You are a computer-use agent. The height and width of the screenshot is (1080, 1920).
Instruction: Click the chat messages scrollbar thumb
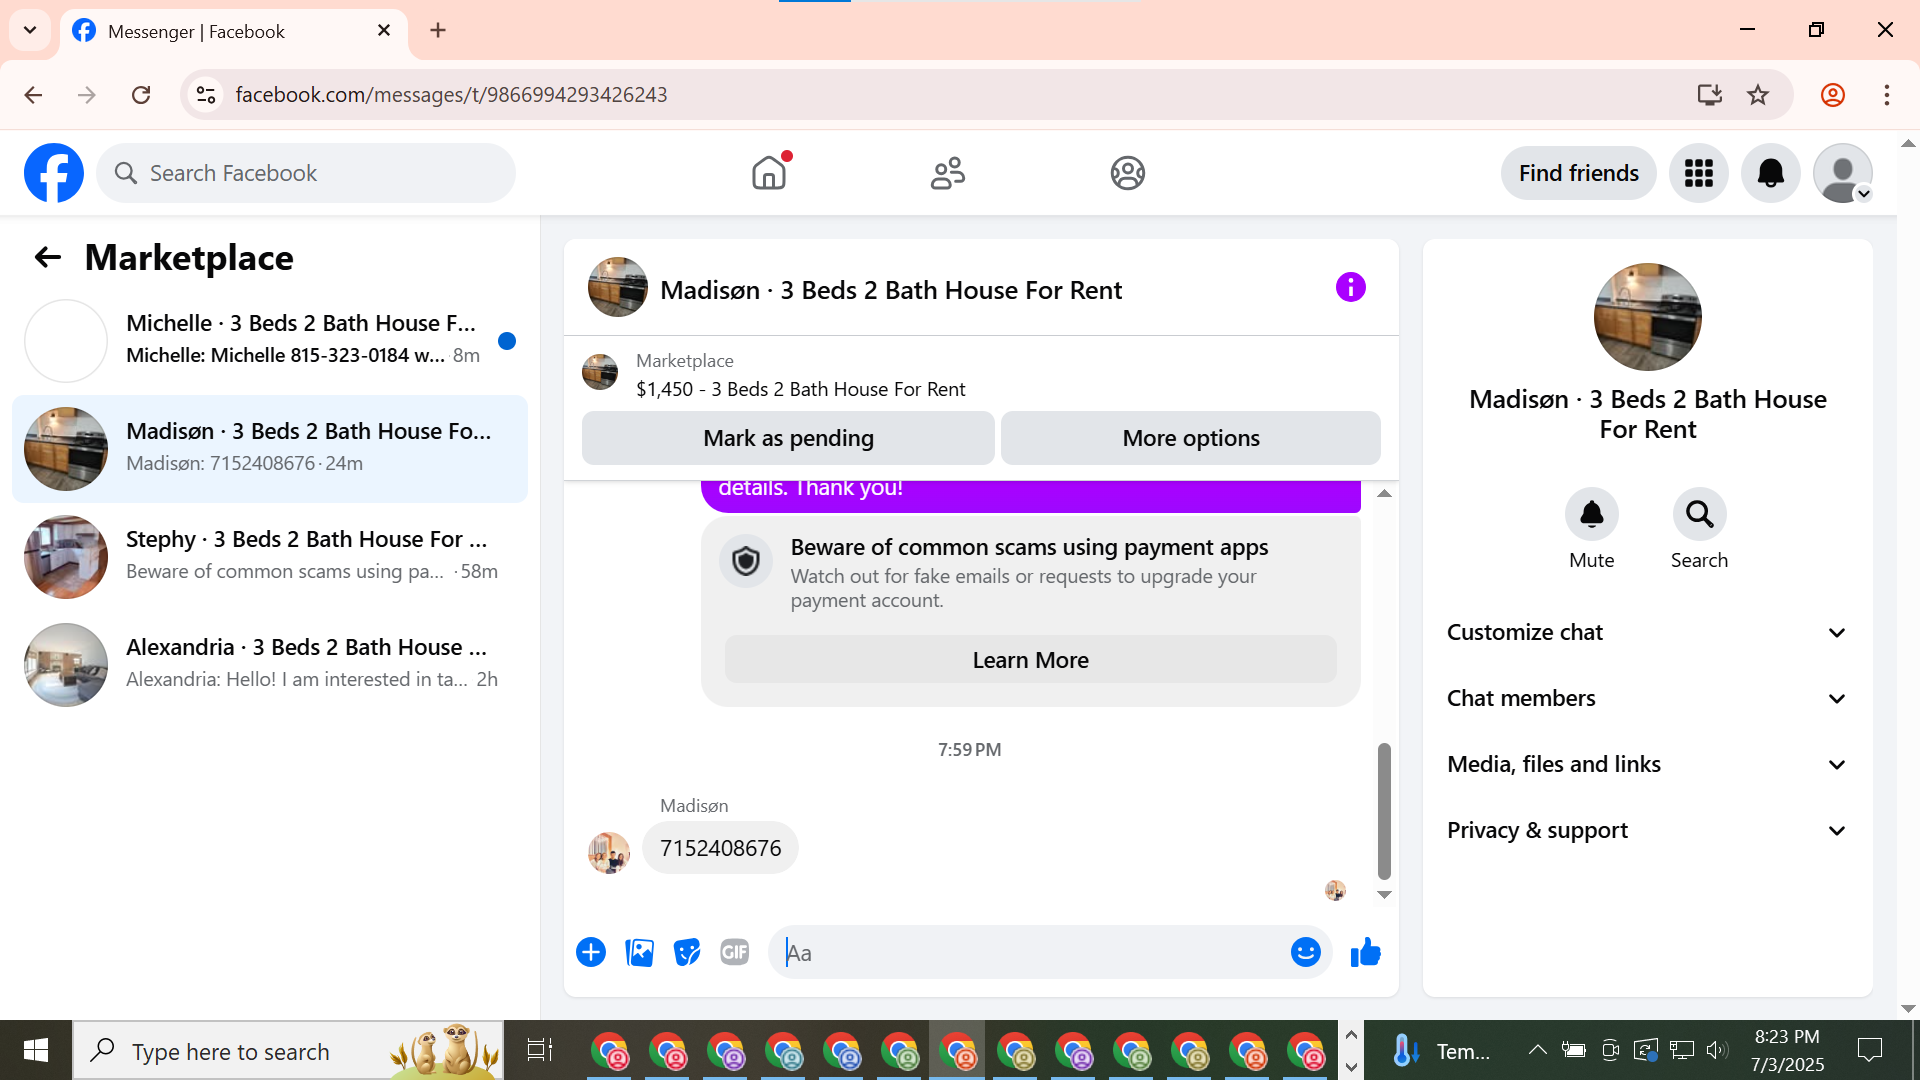click(1384, 810)
